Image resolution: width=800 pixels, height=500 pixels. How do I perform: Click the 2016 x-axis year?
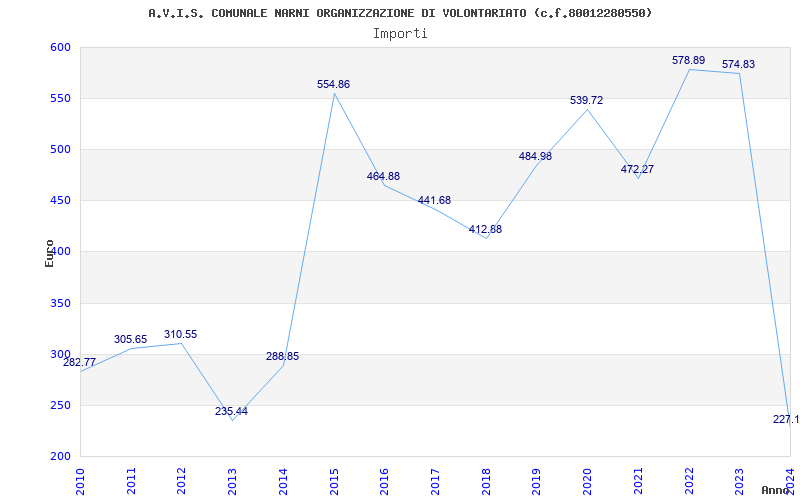(384, 481)
